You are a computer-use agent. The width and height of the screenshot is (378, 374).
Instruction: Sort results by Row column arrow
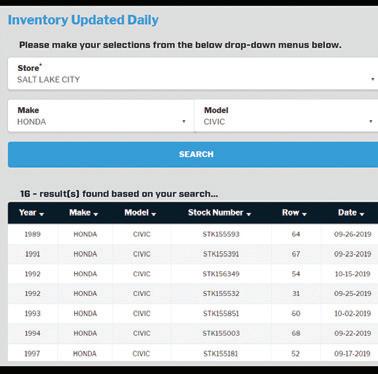(x=304, y=214)
